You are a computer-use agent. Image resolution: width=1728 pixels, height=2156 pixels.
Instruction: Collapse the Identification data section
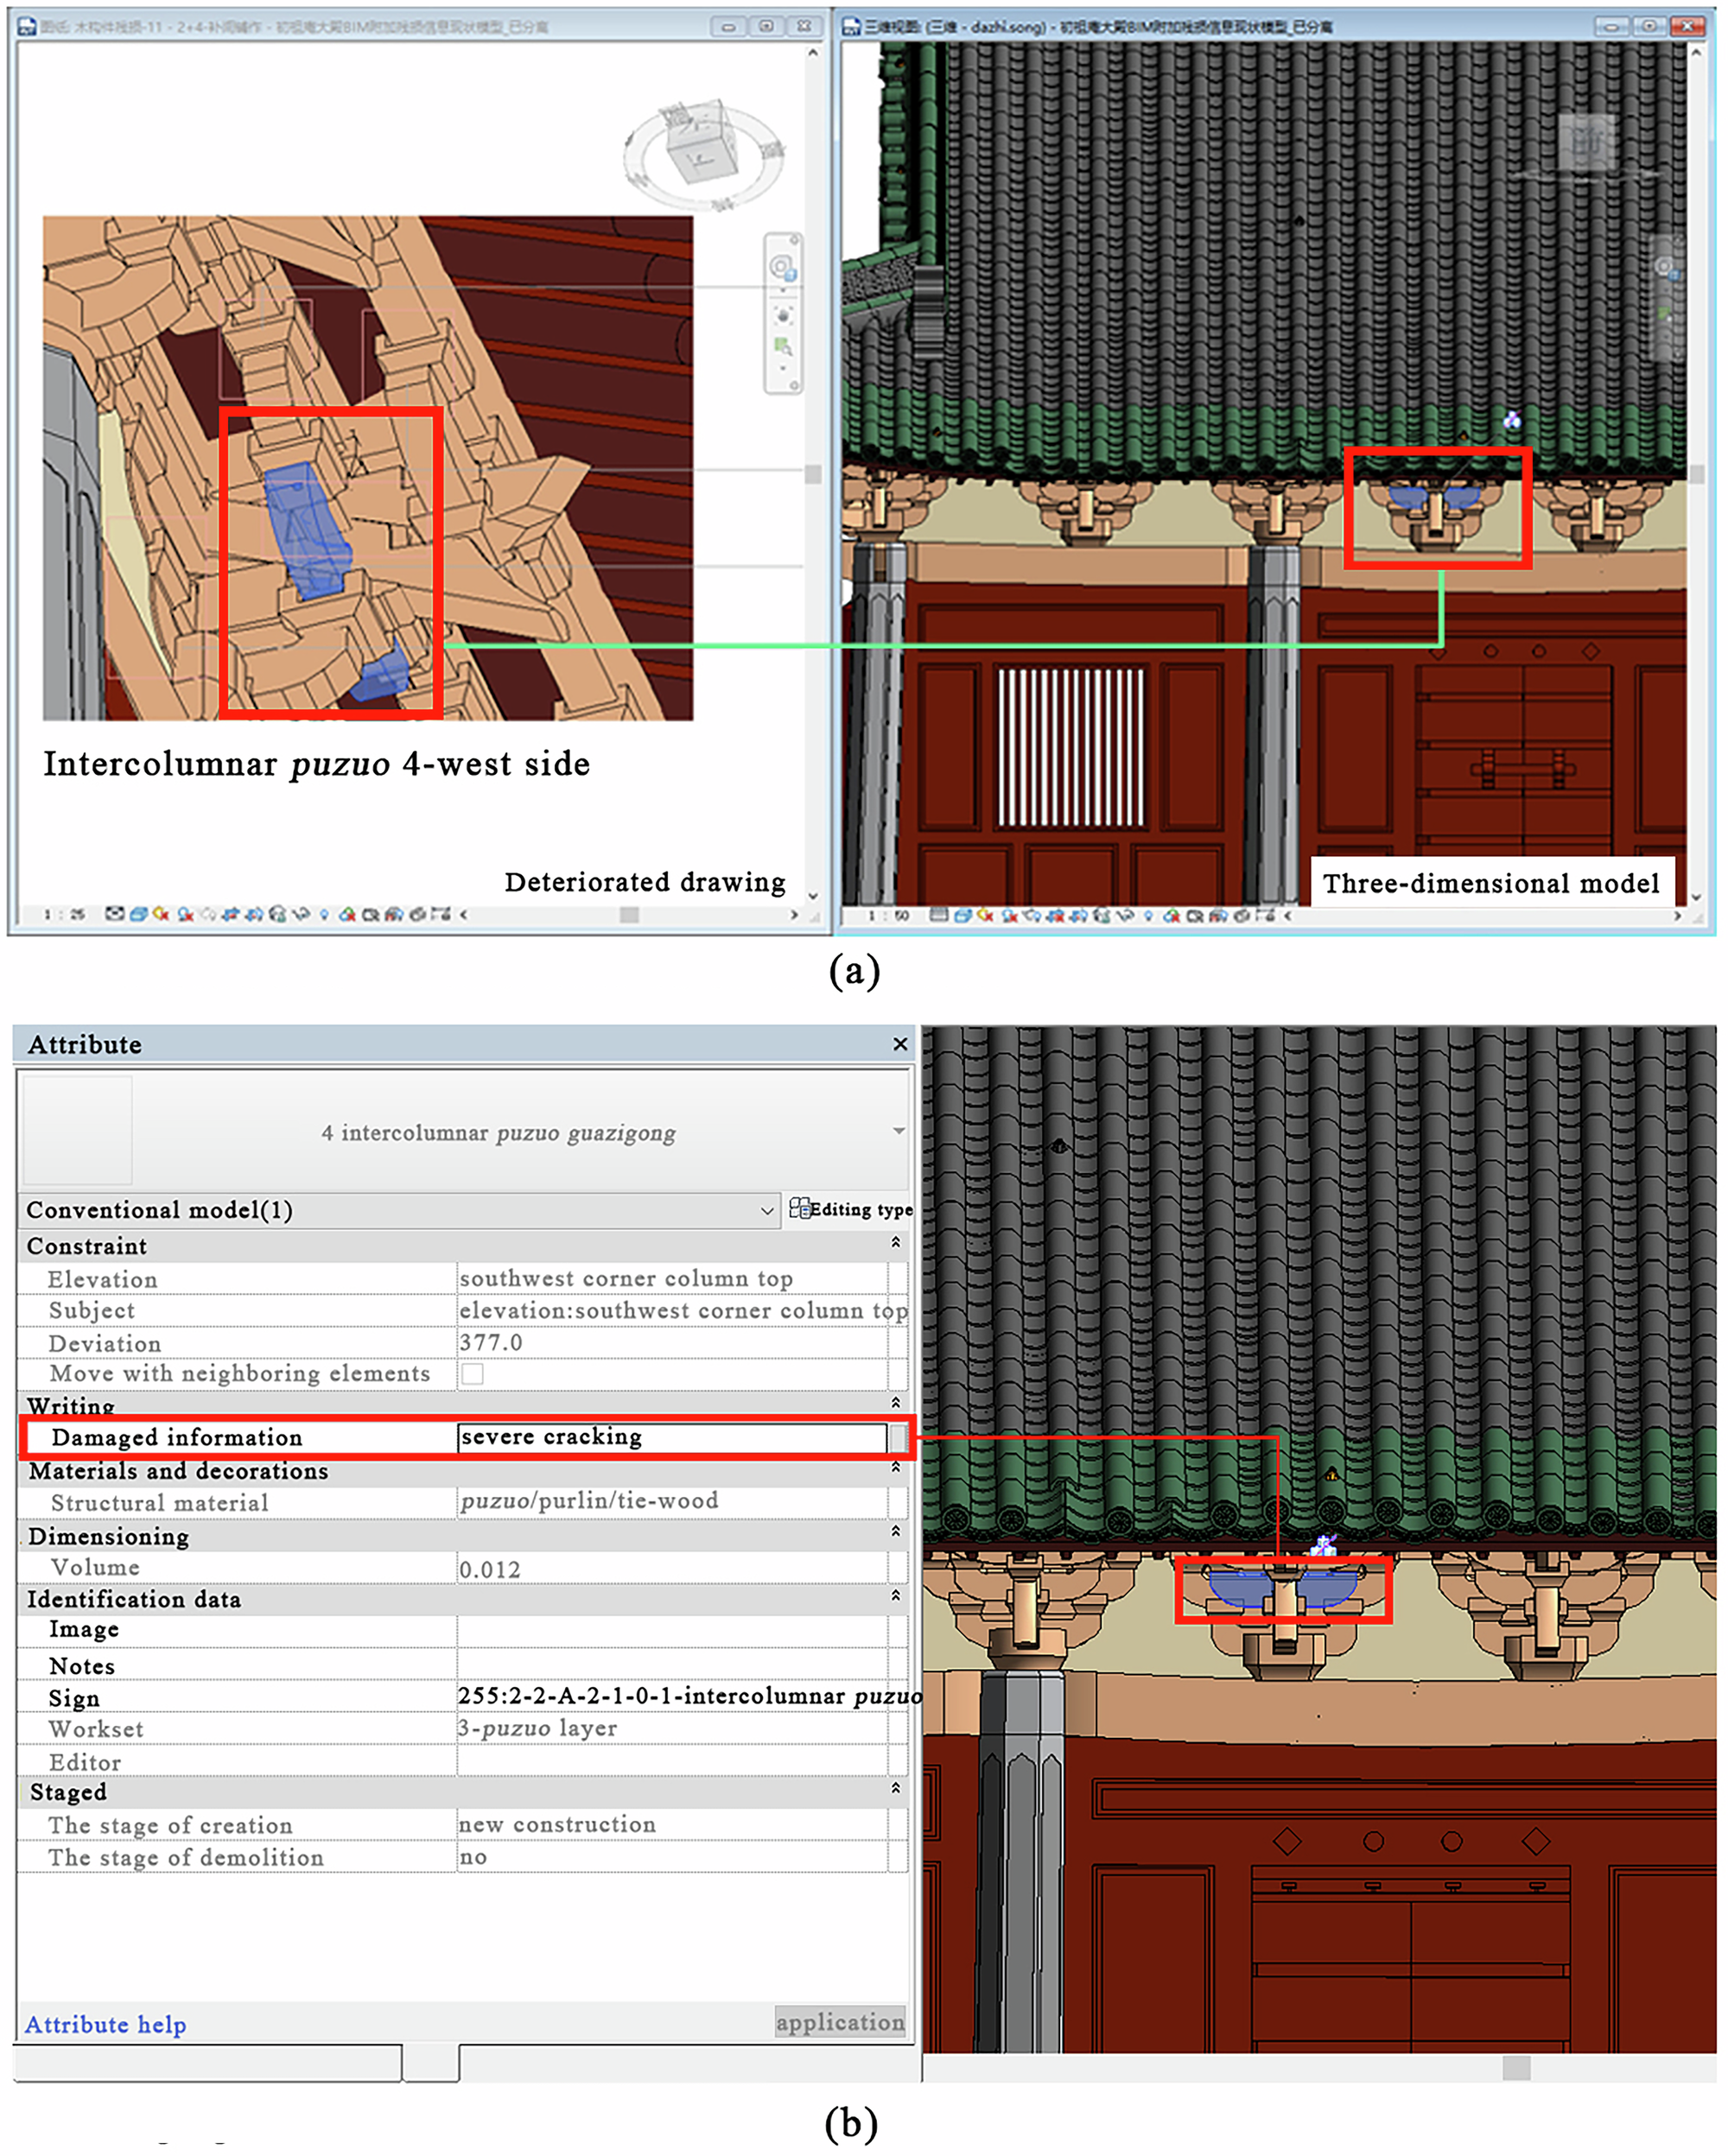coord(896,1599)
